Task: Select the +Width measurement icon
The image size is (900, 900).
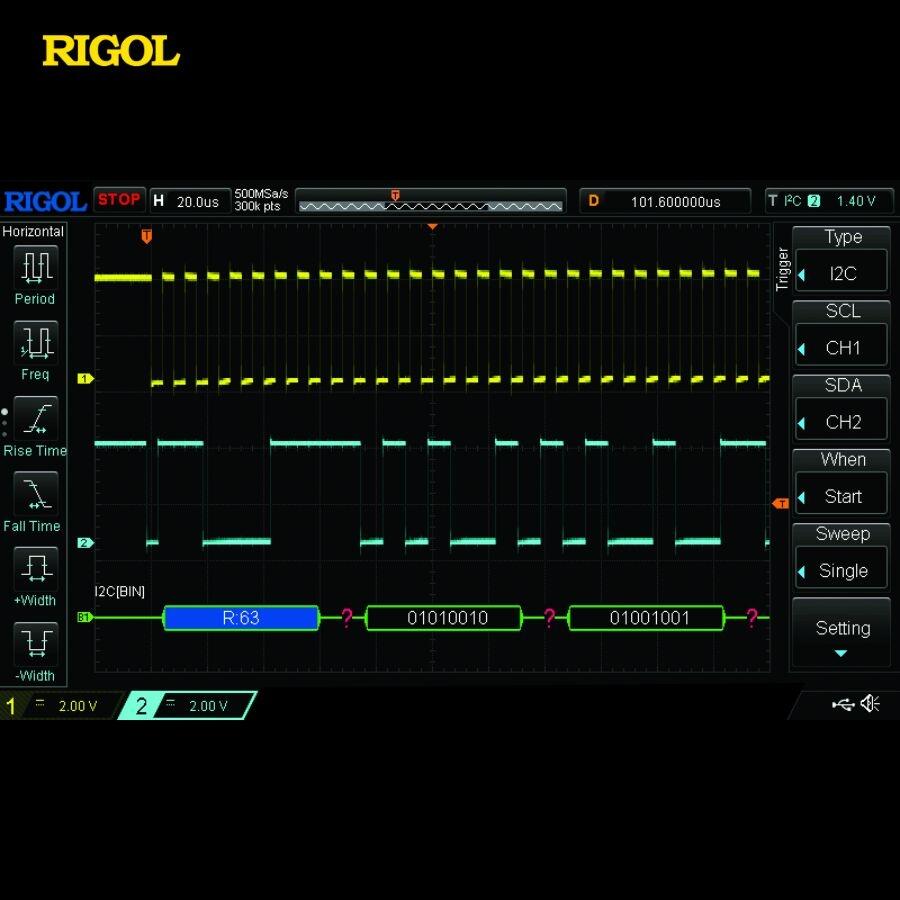Action: click(36, 568)
